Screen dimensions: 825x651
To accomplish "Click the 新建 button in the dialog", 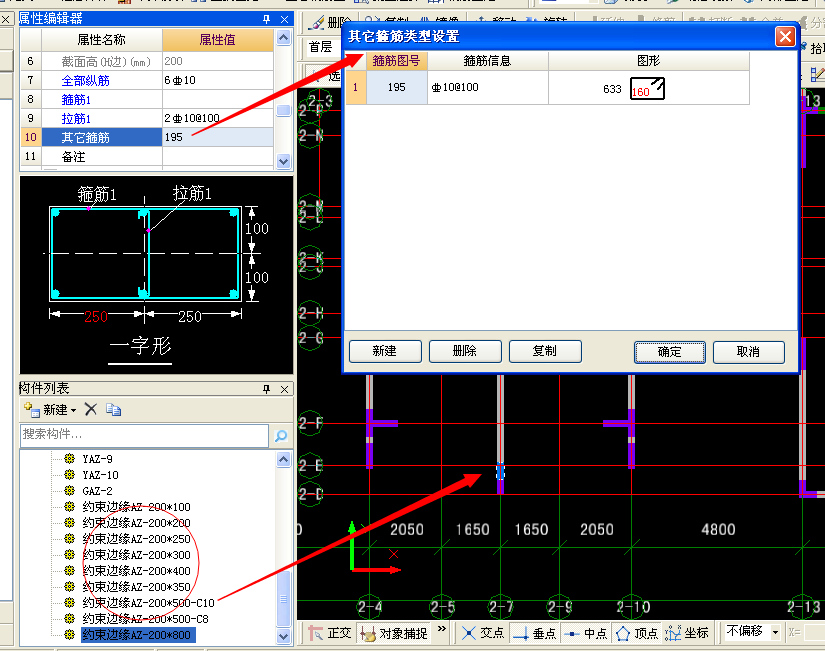I will coord(385,352).
